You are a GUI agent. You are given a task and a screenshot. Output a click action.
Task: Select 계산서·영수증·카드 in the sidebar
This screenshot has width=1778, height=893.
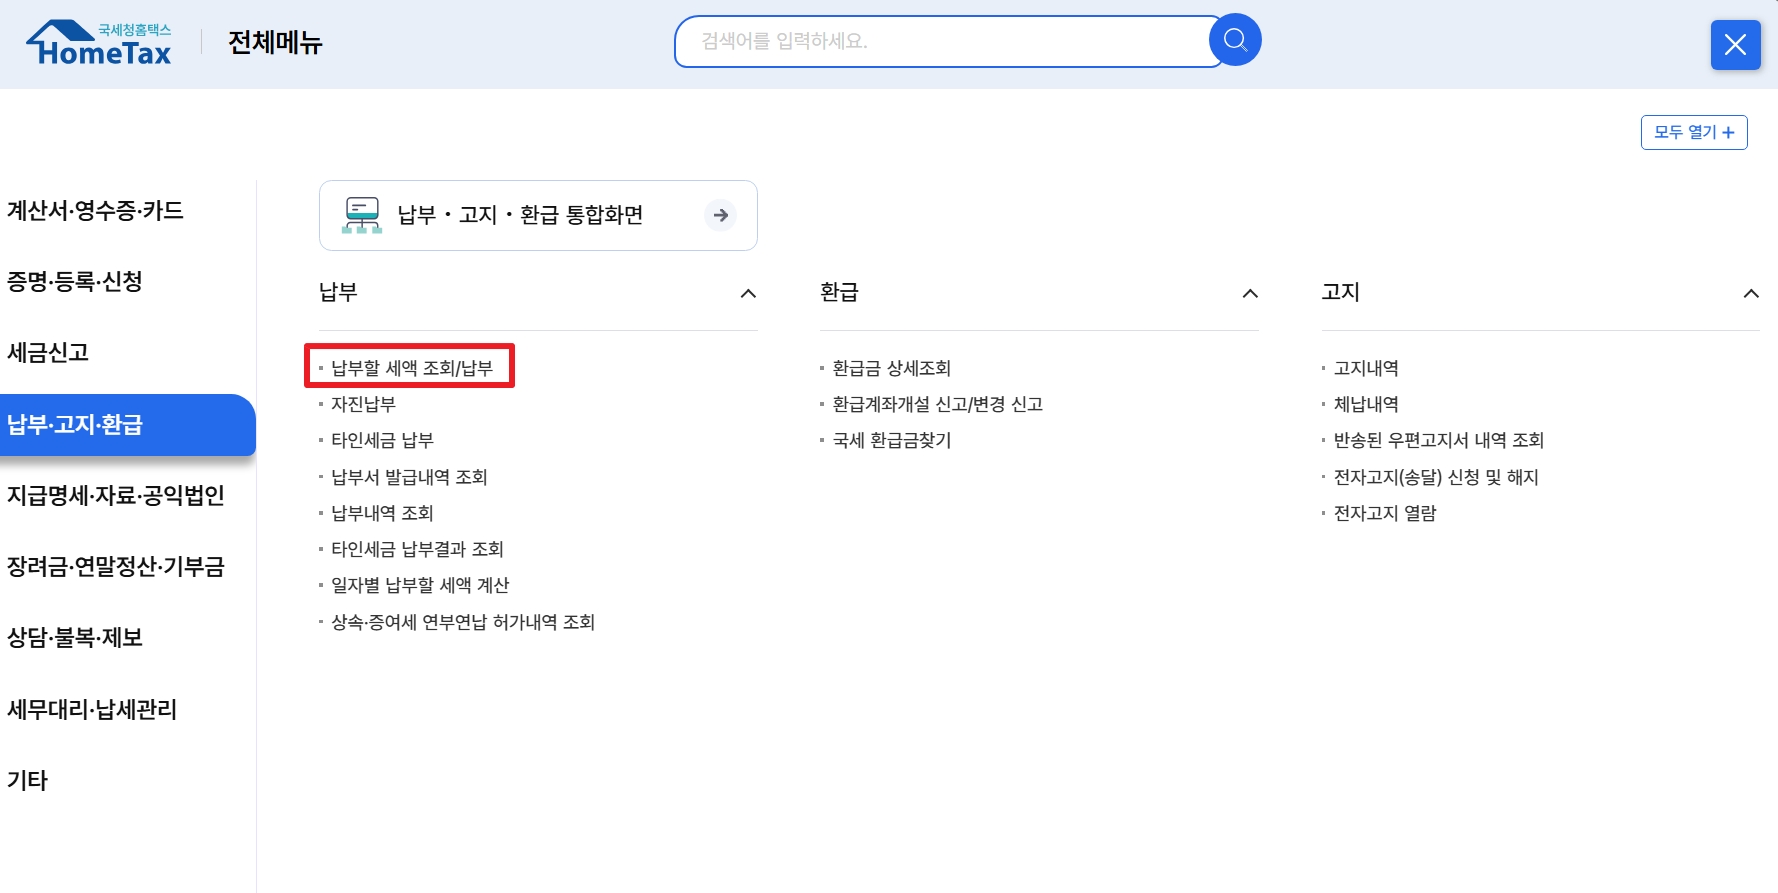tap(96, 211)
